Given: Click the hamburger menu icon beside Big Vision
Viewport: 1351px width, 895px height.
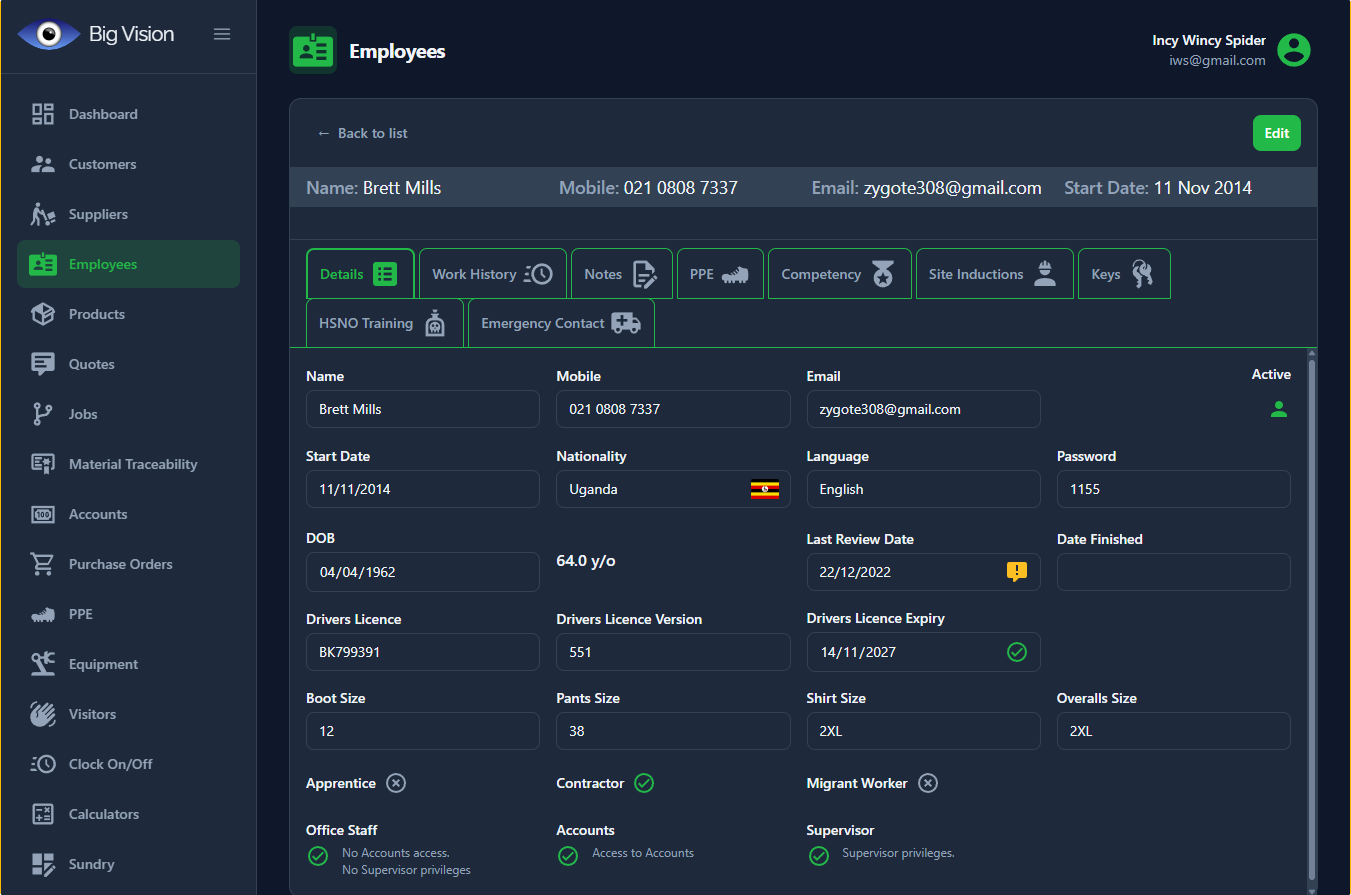Looking at the screenshot, I should click(222, 34).
